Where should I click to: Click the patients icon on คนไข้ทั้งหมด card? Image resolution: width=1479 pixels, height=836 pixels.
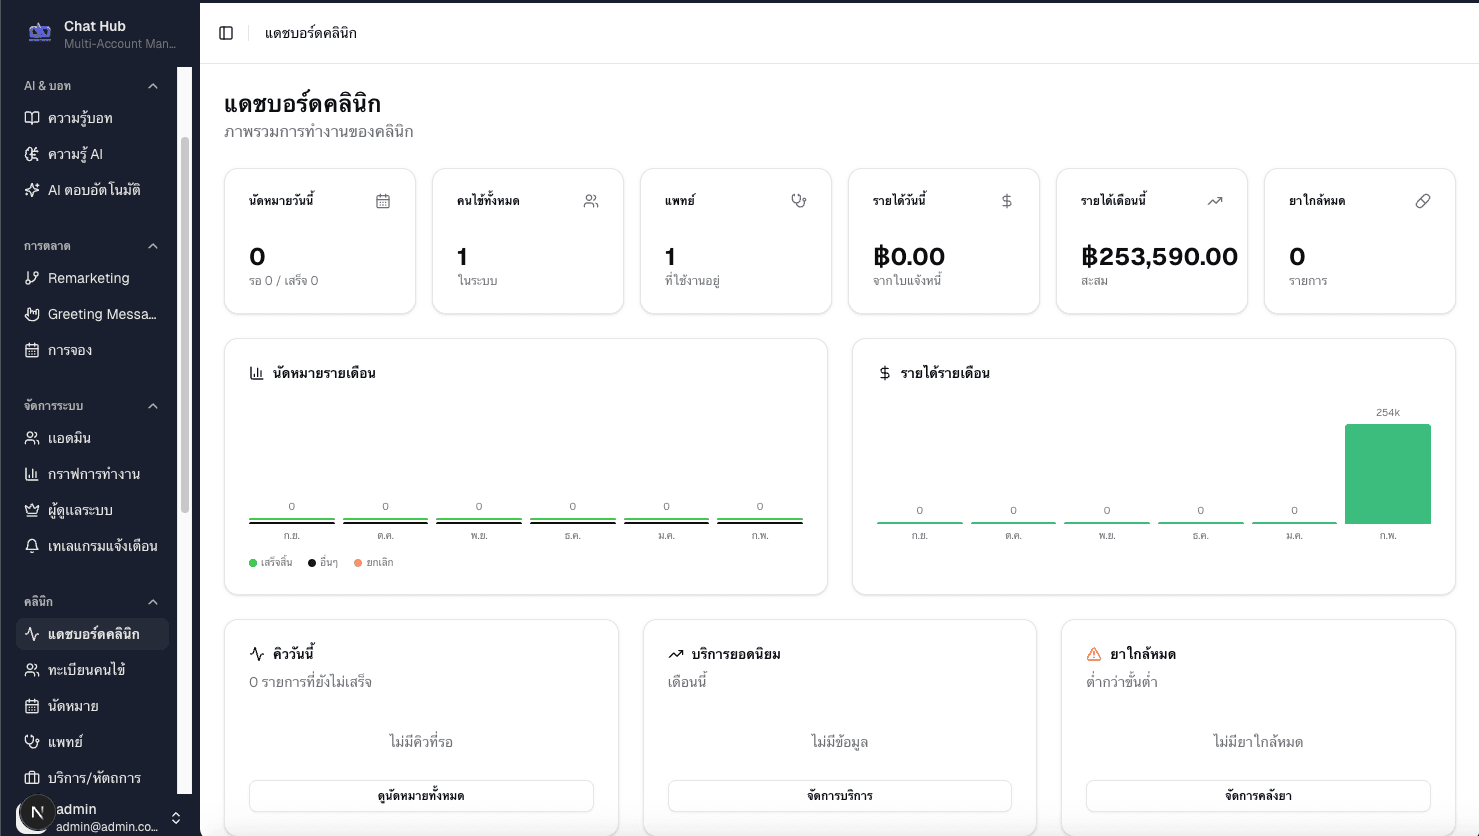[x=591, y=200]
